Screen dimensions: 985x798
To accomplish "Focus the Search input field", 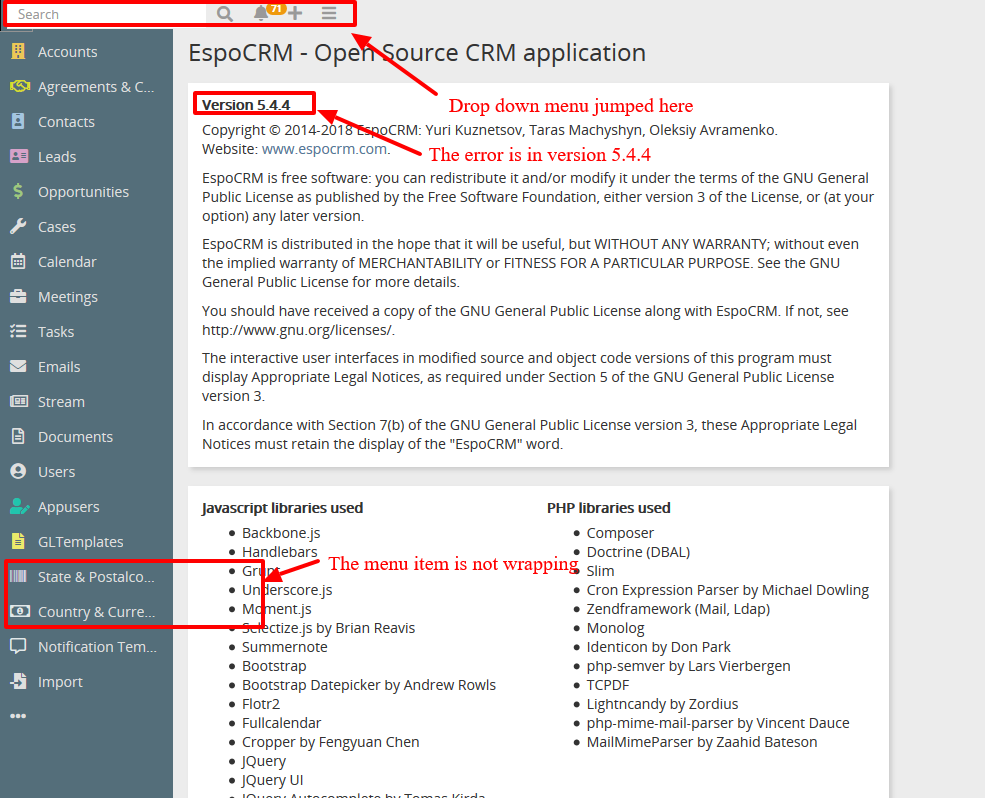I will (106, 14).
